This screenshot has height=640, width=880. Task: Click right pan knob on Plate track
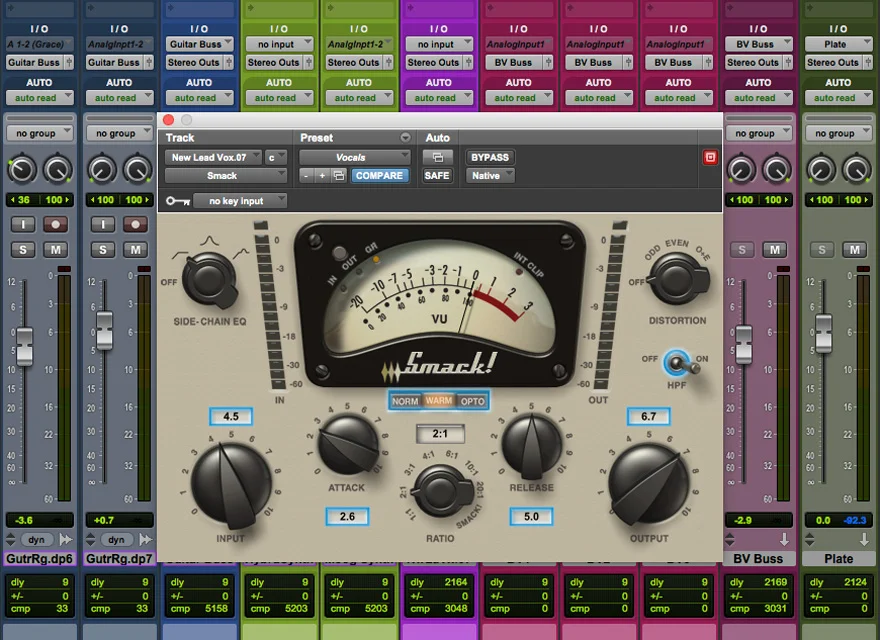point(856,170)
